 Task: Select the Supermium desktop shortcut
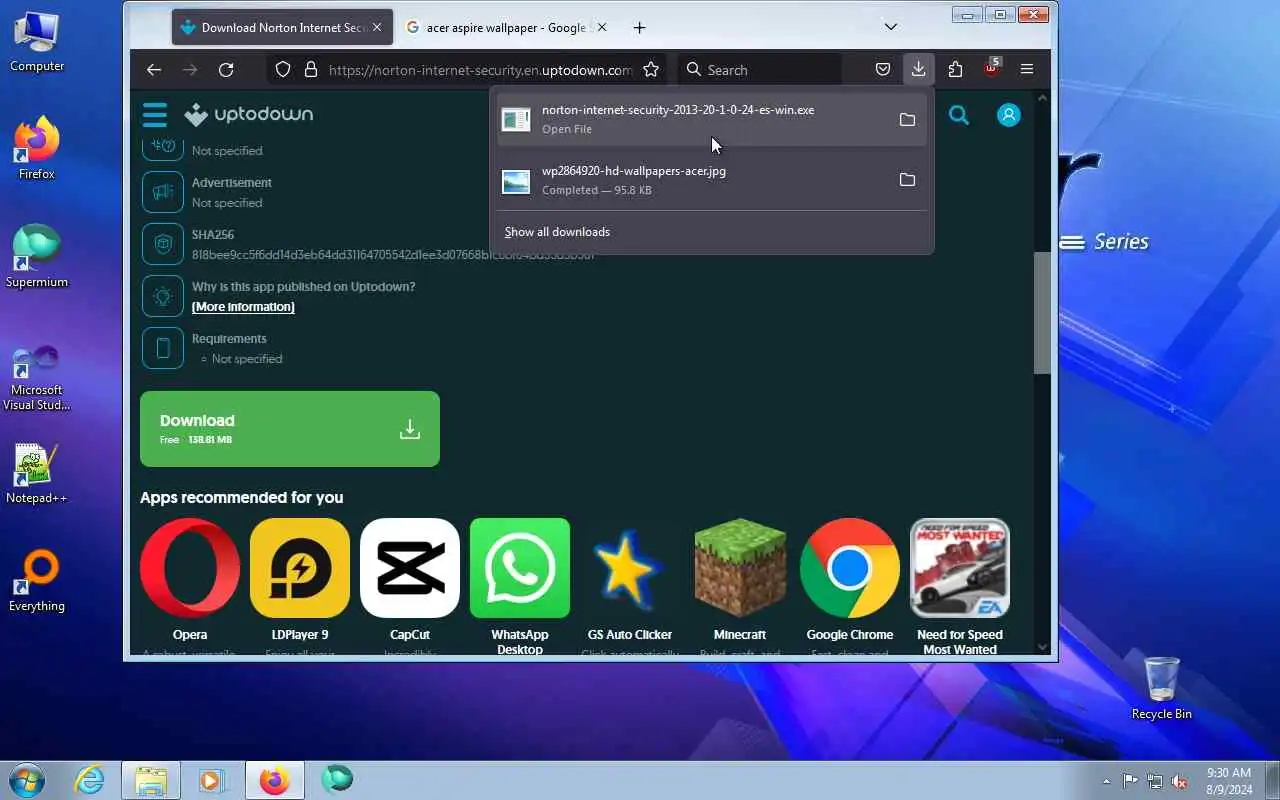coord(37,257)
